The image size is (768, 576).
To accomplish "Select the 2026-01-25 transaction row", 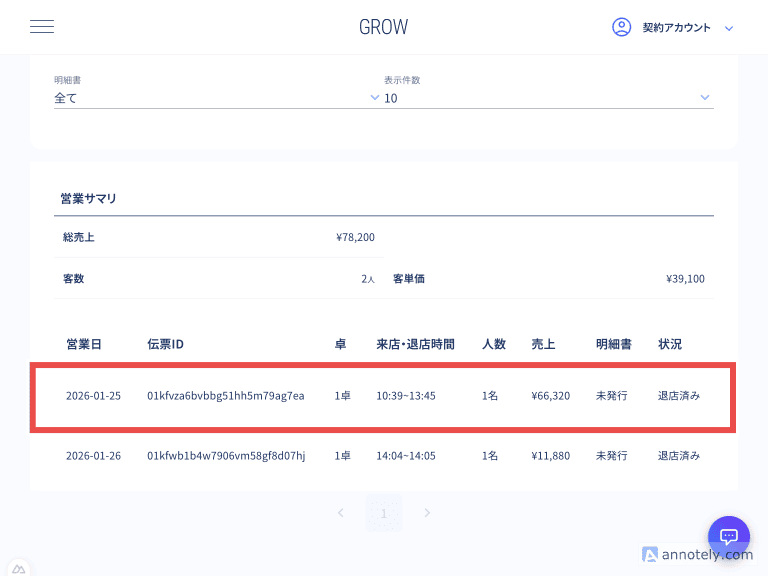I will tap(384, 396).
